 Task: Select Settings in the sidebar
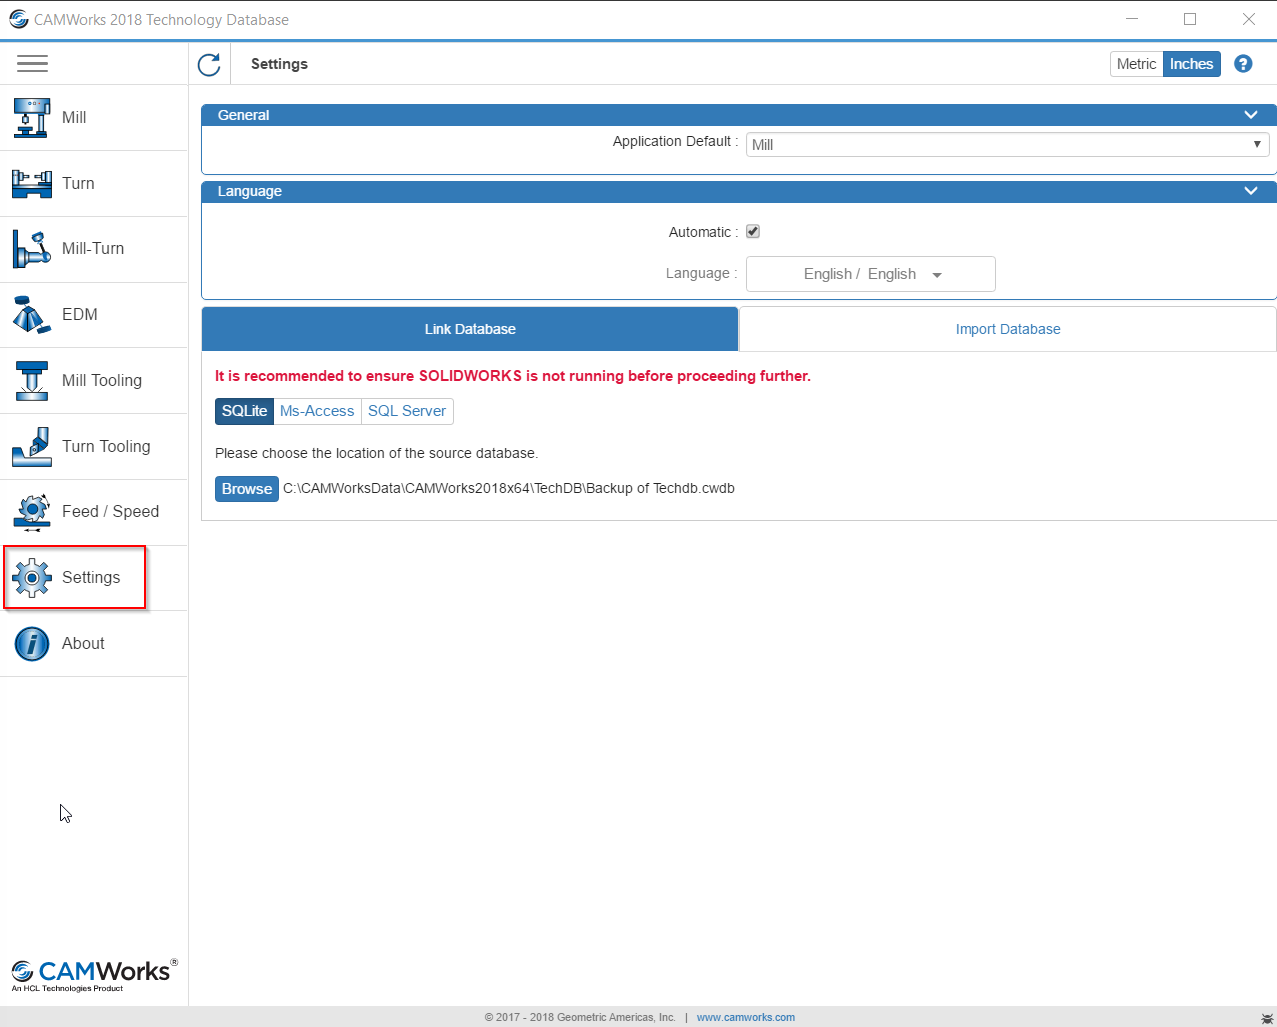tap(94, 578)
